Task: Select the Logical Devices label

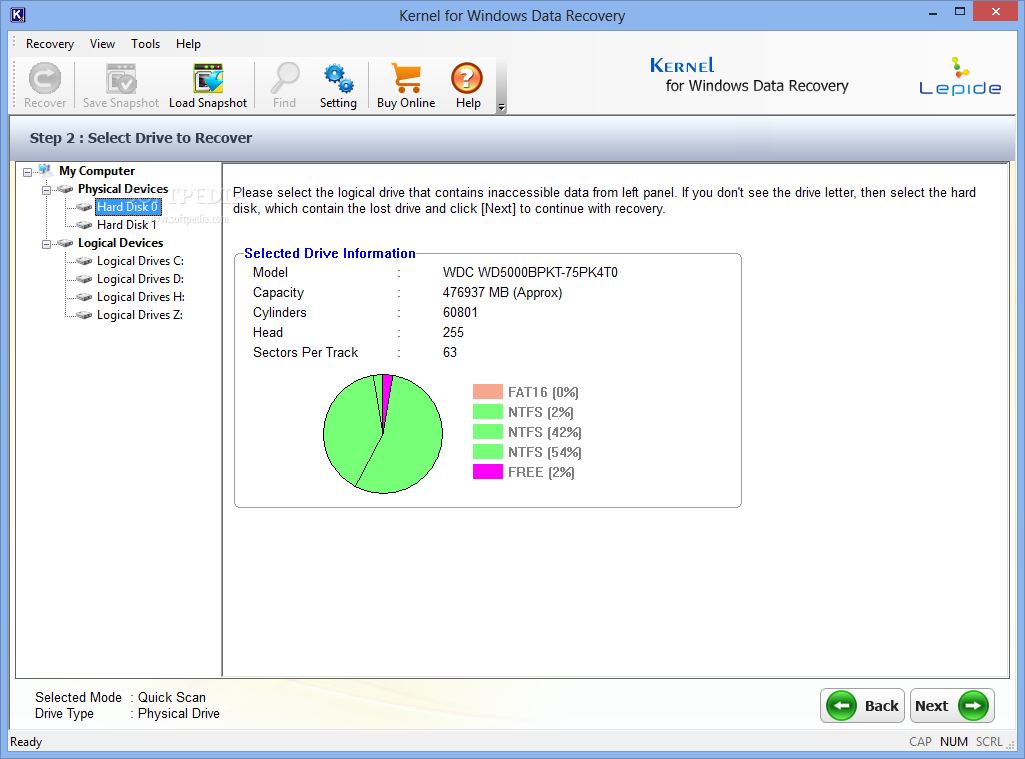Action: [x=120, y=243]
